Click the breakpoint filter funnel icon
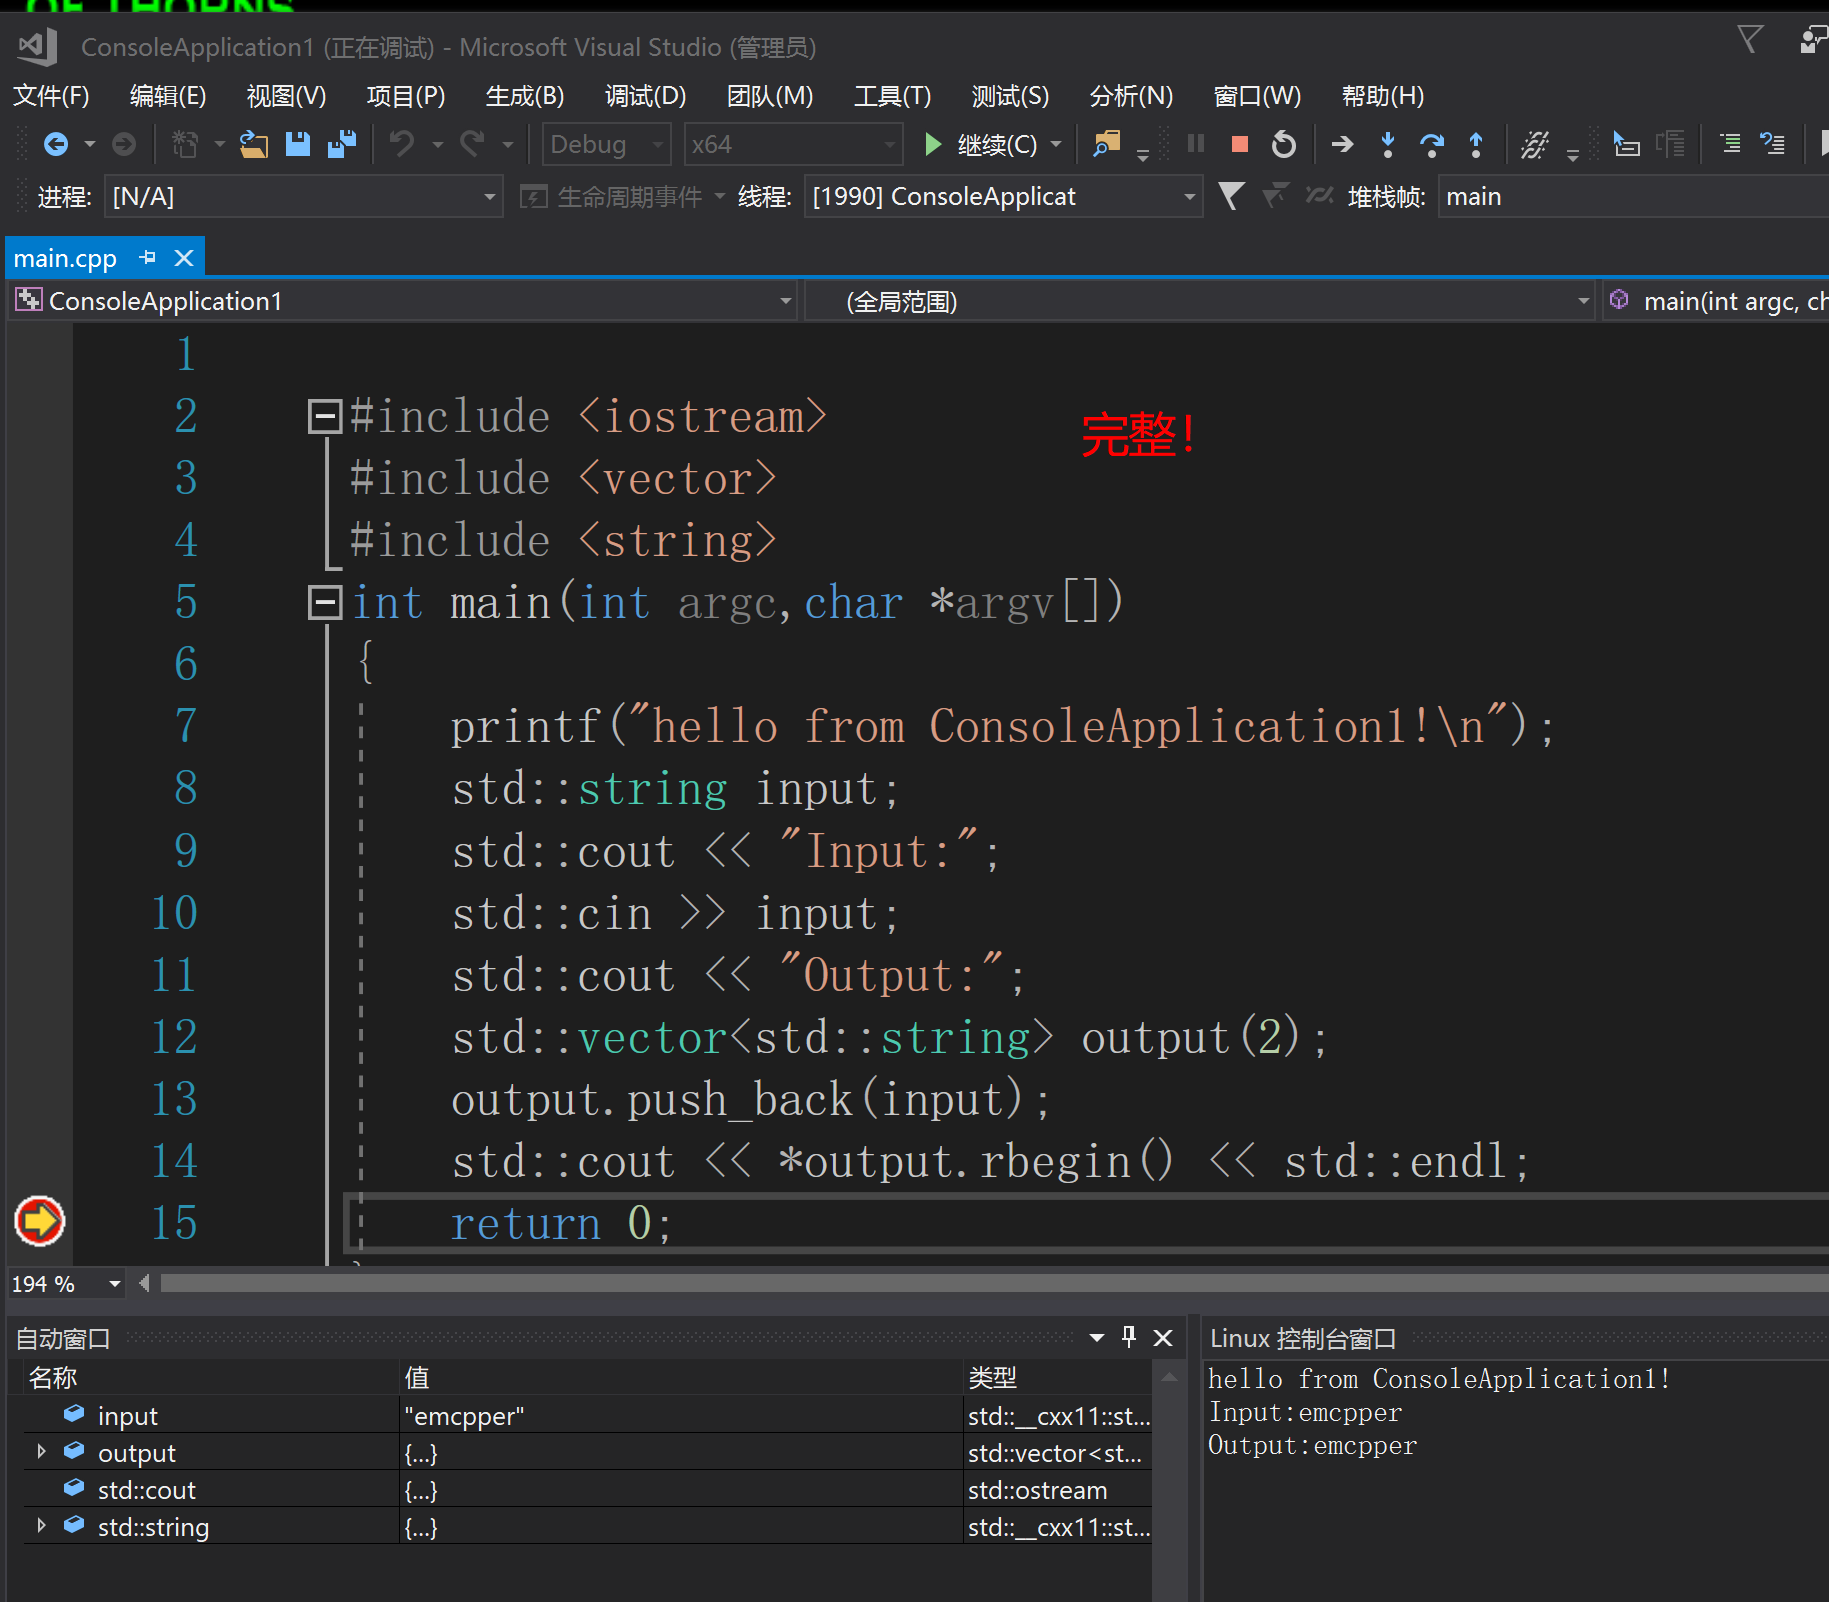This screenshot has width=1829, height=1602. point(1231,196)
